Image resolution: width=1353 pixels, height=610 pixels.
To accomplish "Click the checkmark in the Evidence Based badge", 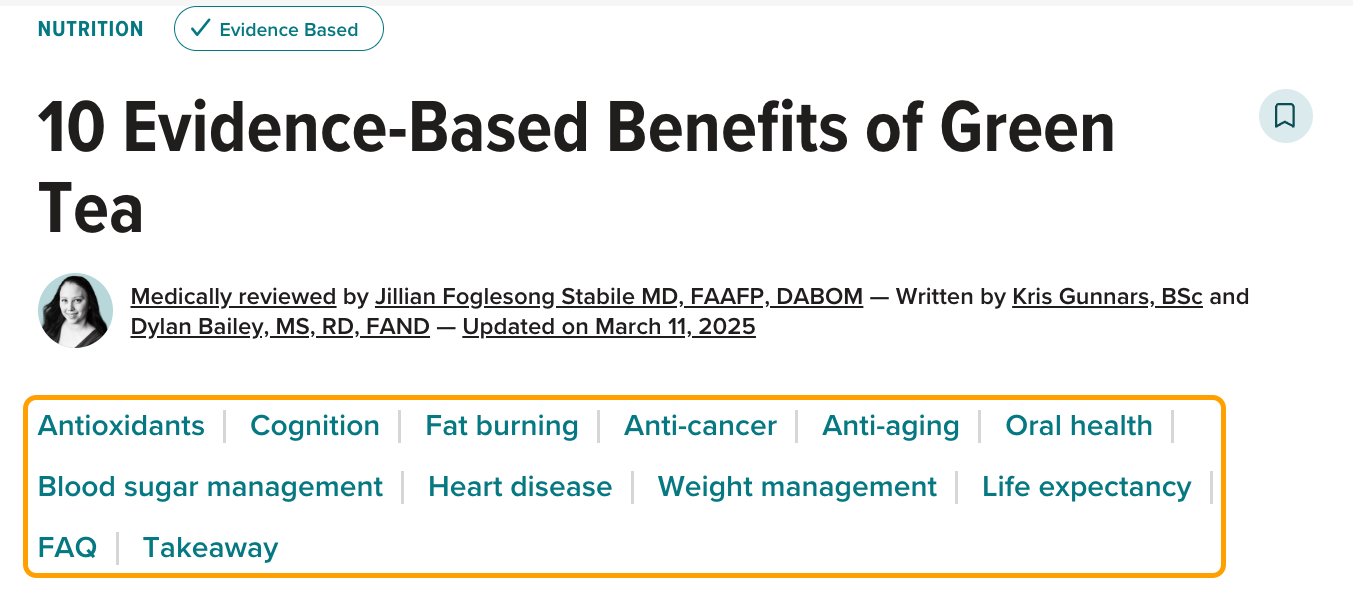I will [198, 29].
